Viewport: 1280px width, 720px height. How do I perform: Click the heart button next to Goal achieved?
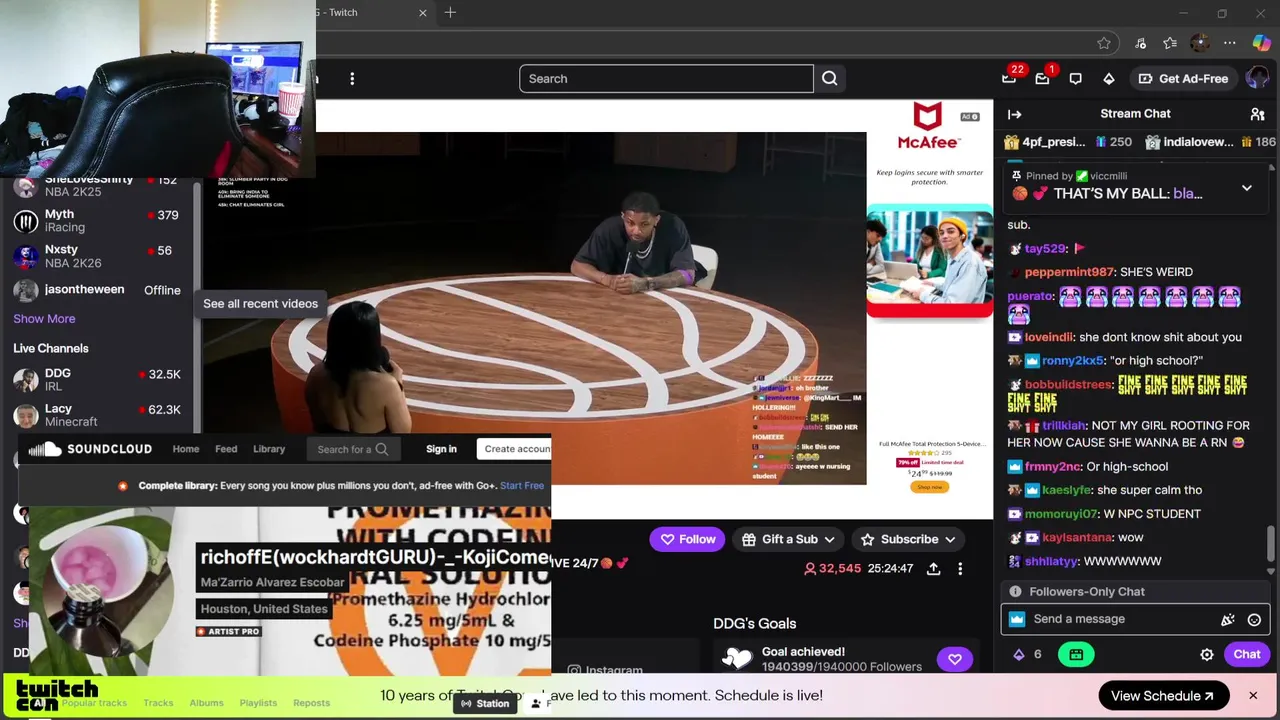[955, 659]
